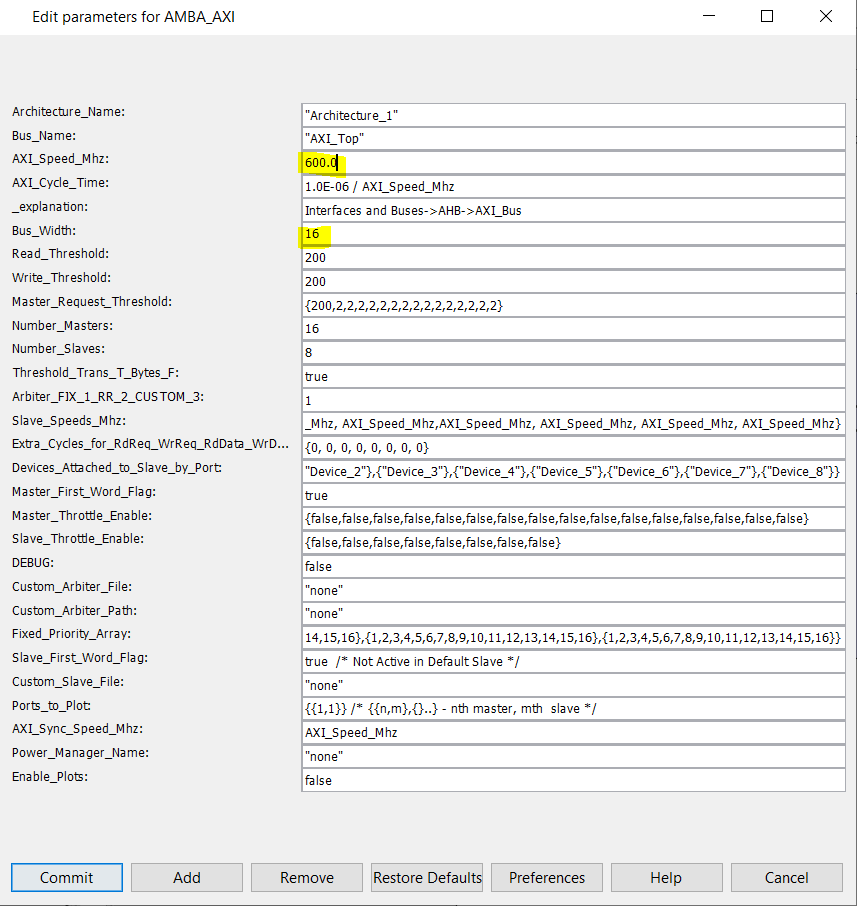Viewport: 857px width, 906px height.
Task: Maximize the Edit parameters window
Action: [767, 16]
